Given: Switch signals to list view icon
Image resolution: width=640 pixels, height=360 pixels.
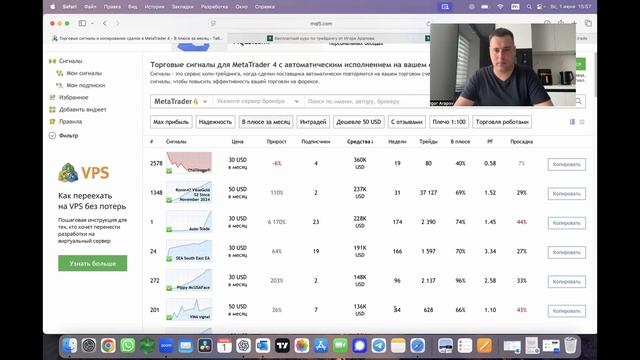Looking at the screenshot, I should [572, 122].
